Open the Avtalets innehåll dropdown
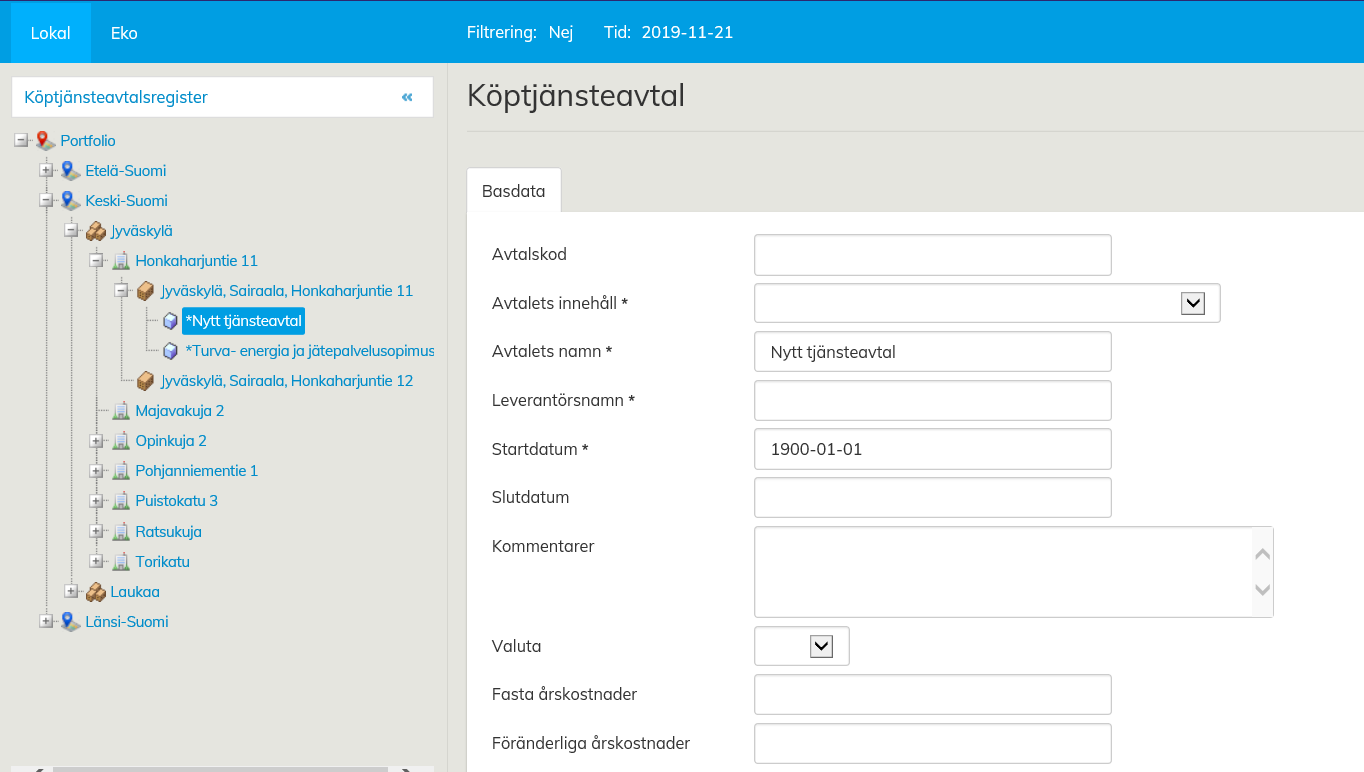This screenshot has height=772, width=1364. click(x=1192, y=303)
